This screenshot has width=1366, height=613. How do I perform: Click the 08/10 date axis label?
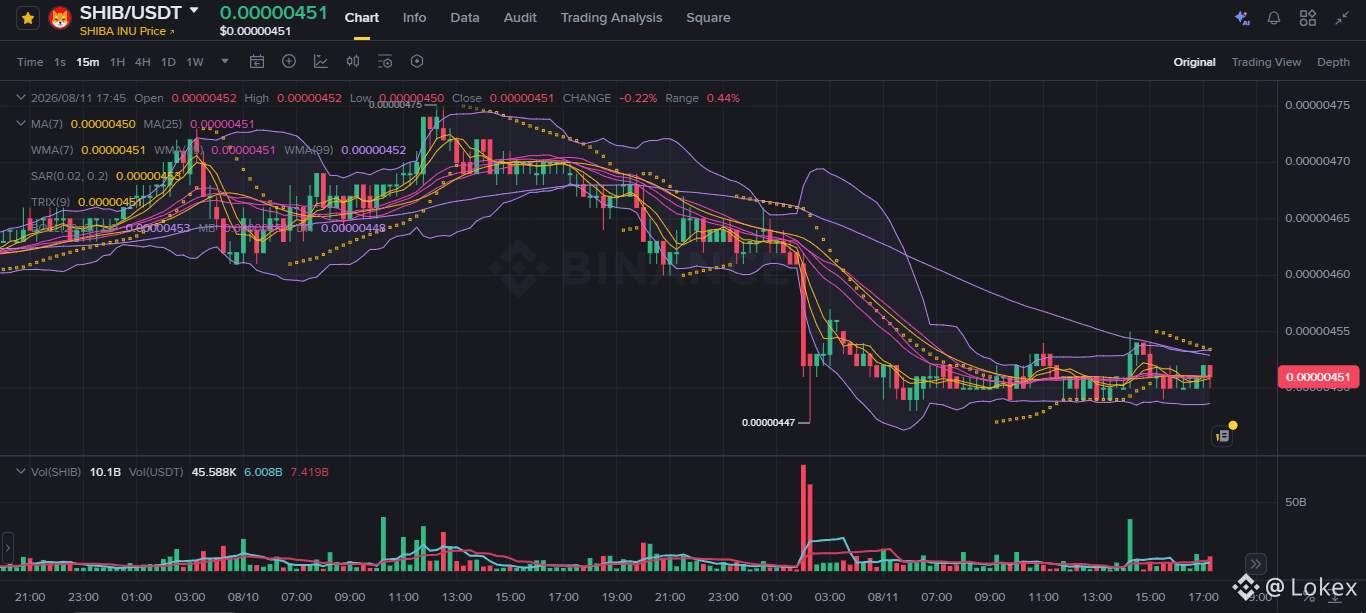pos(243,597)
